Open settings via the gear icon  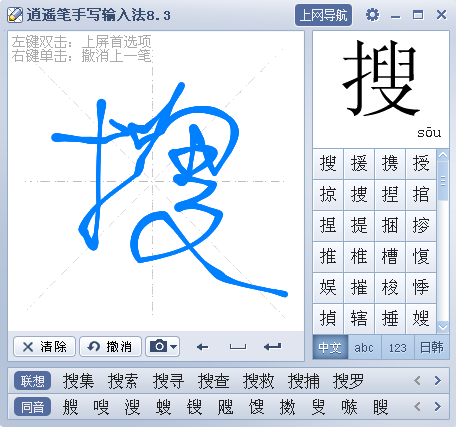372,15
